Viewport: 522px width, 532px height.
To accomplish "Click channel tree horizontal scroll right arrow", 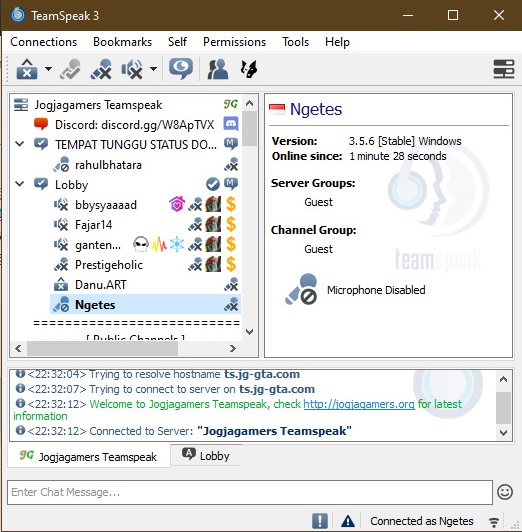I will tap(232, 349).
